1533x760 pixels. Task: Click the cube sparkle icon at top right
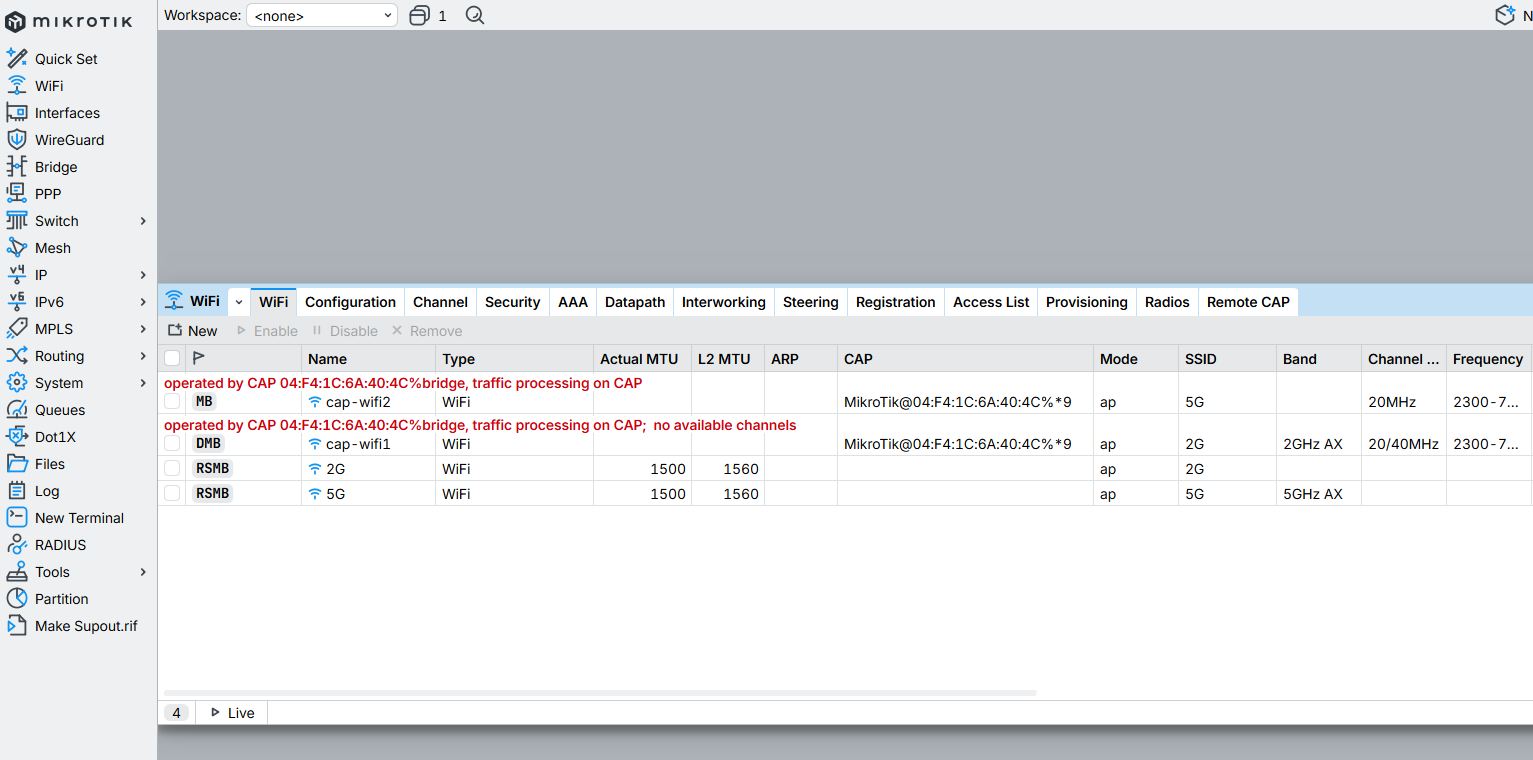[x=1505, y=15]
